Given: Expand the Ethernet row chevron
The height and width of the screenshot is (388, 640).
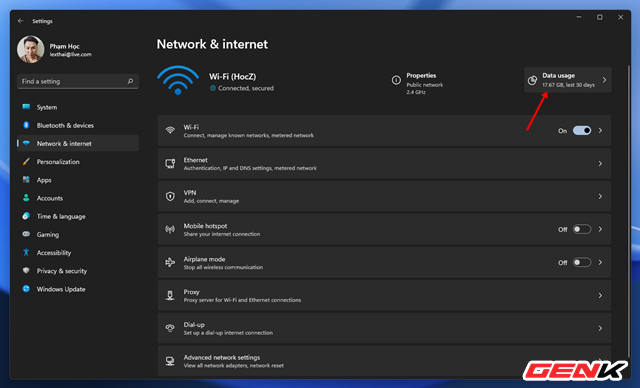Looking at the screenshot, I should [600, 164].
